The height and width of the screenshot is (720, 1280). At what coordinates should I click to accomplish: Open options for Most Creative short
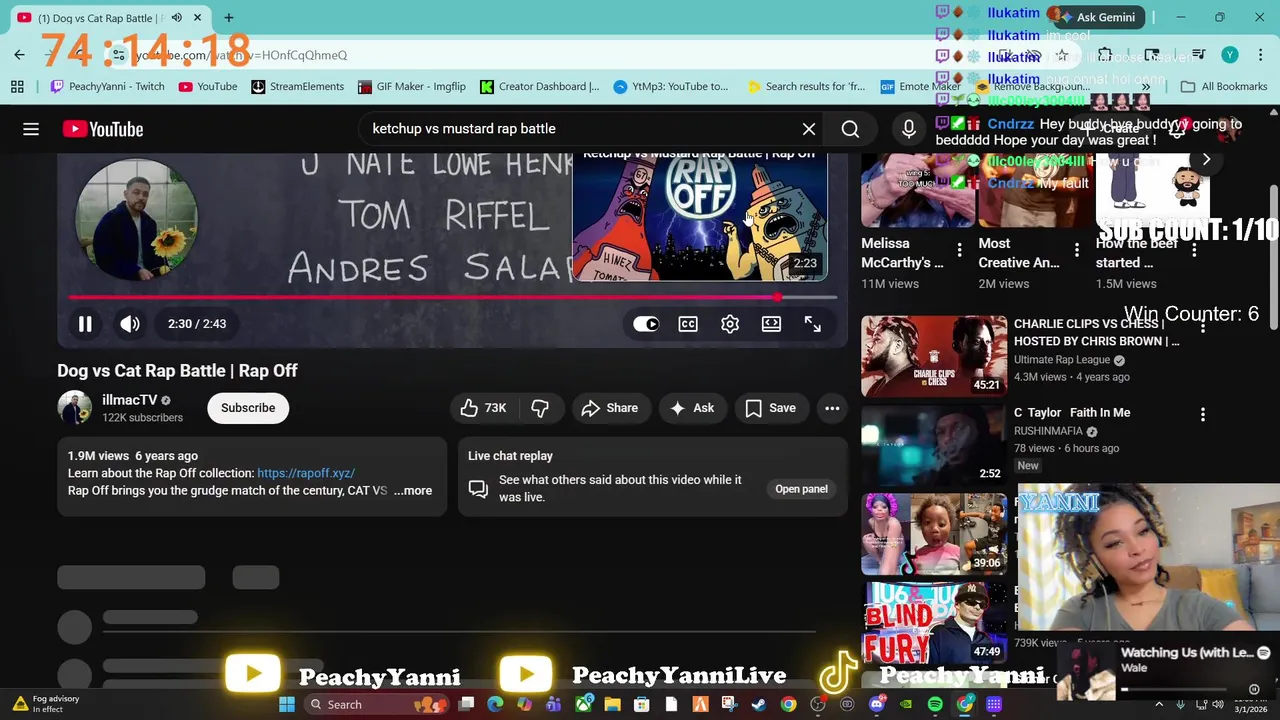pos(1076,250)
